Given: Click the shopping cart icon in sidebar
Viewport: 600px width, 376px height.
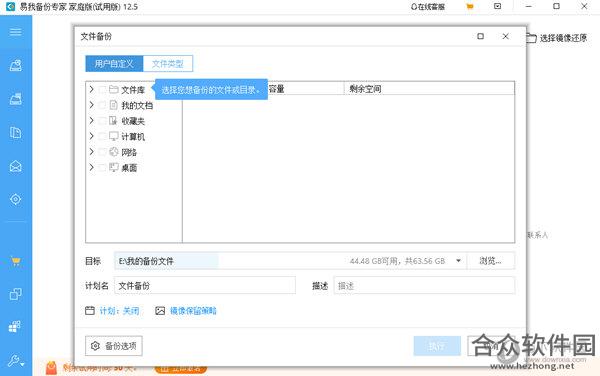Looking at the screenshot, I should tap(16, 261).
